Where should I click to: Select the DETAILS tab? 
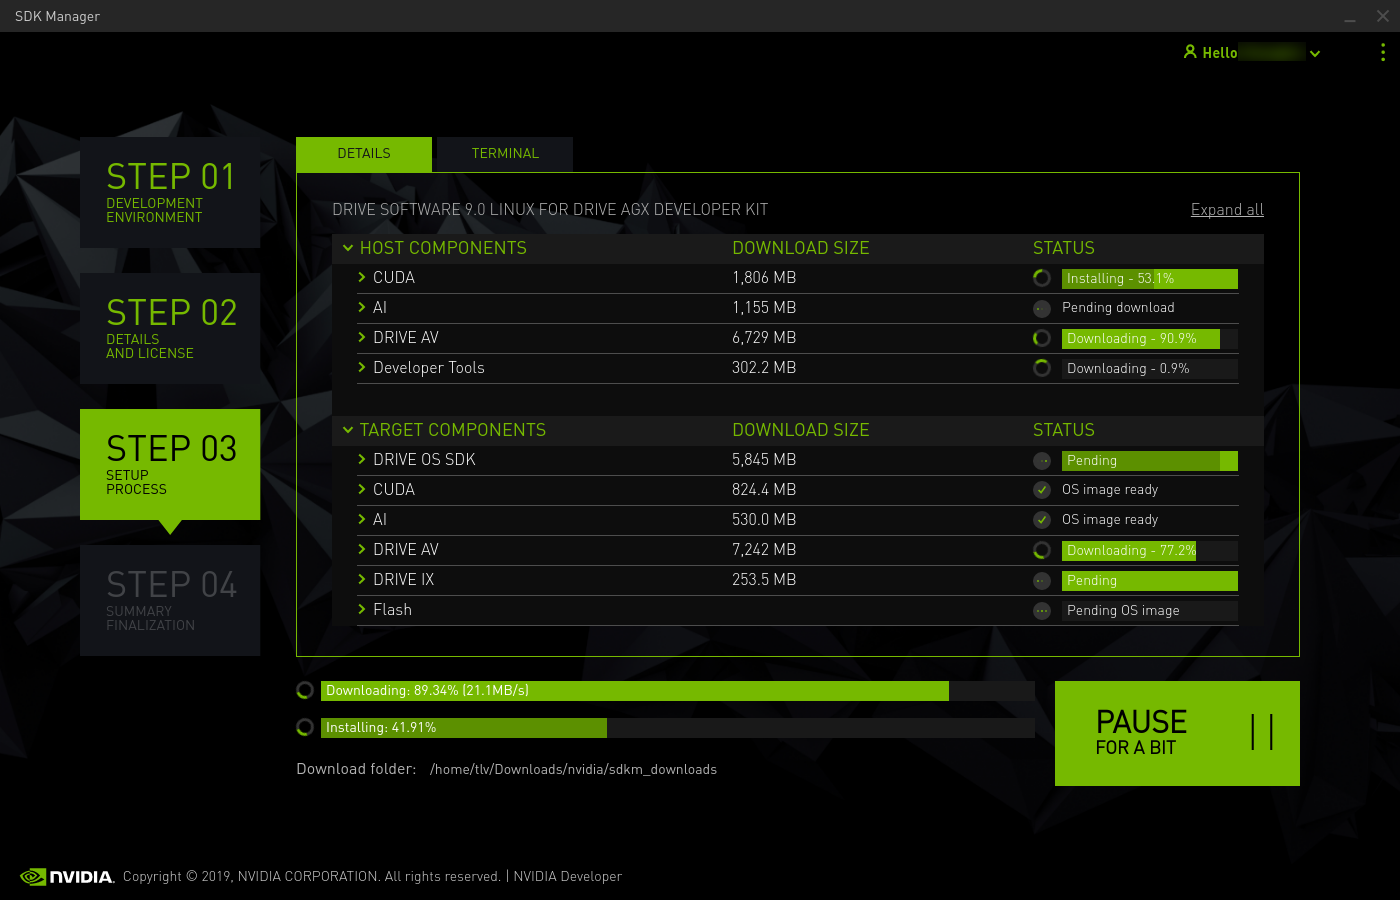pos(363,153)
